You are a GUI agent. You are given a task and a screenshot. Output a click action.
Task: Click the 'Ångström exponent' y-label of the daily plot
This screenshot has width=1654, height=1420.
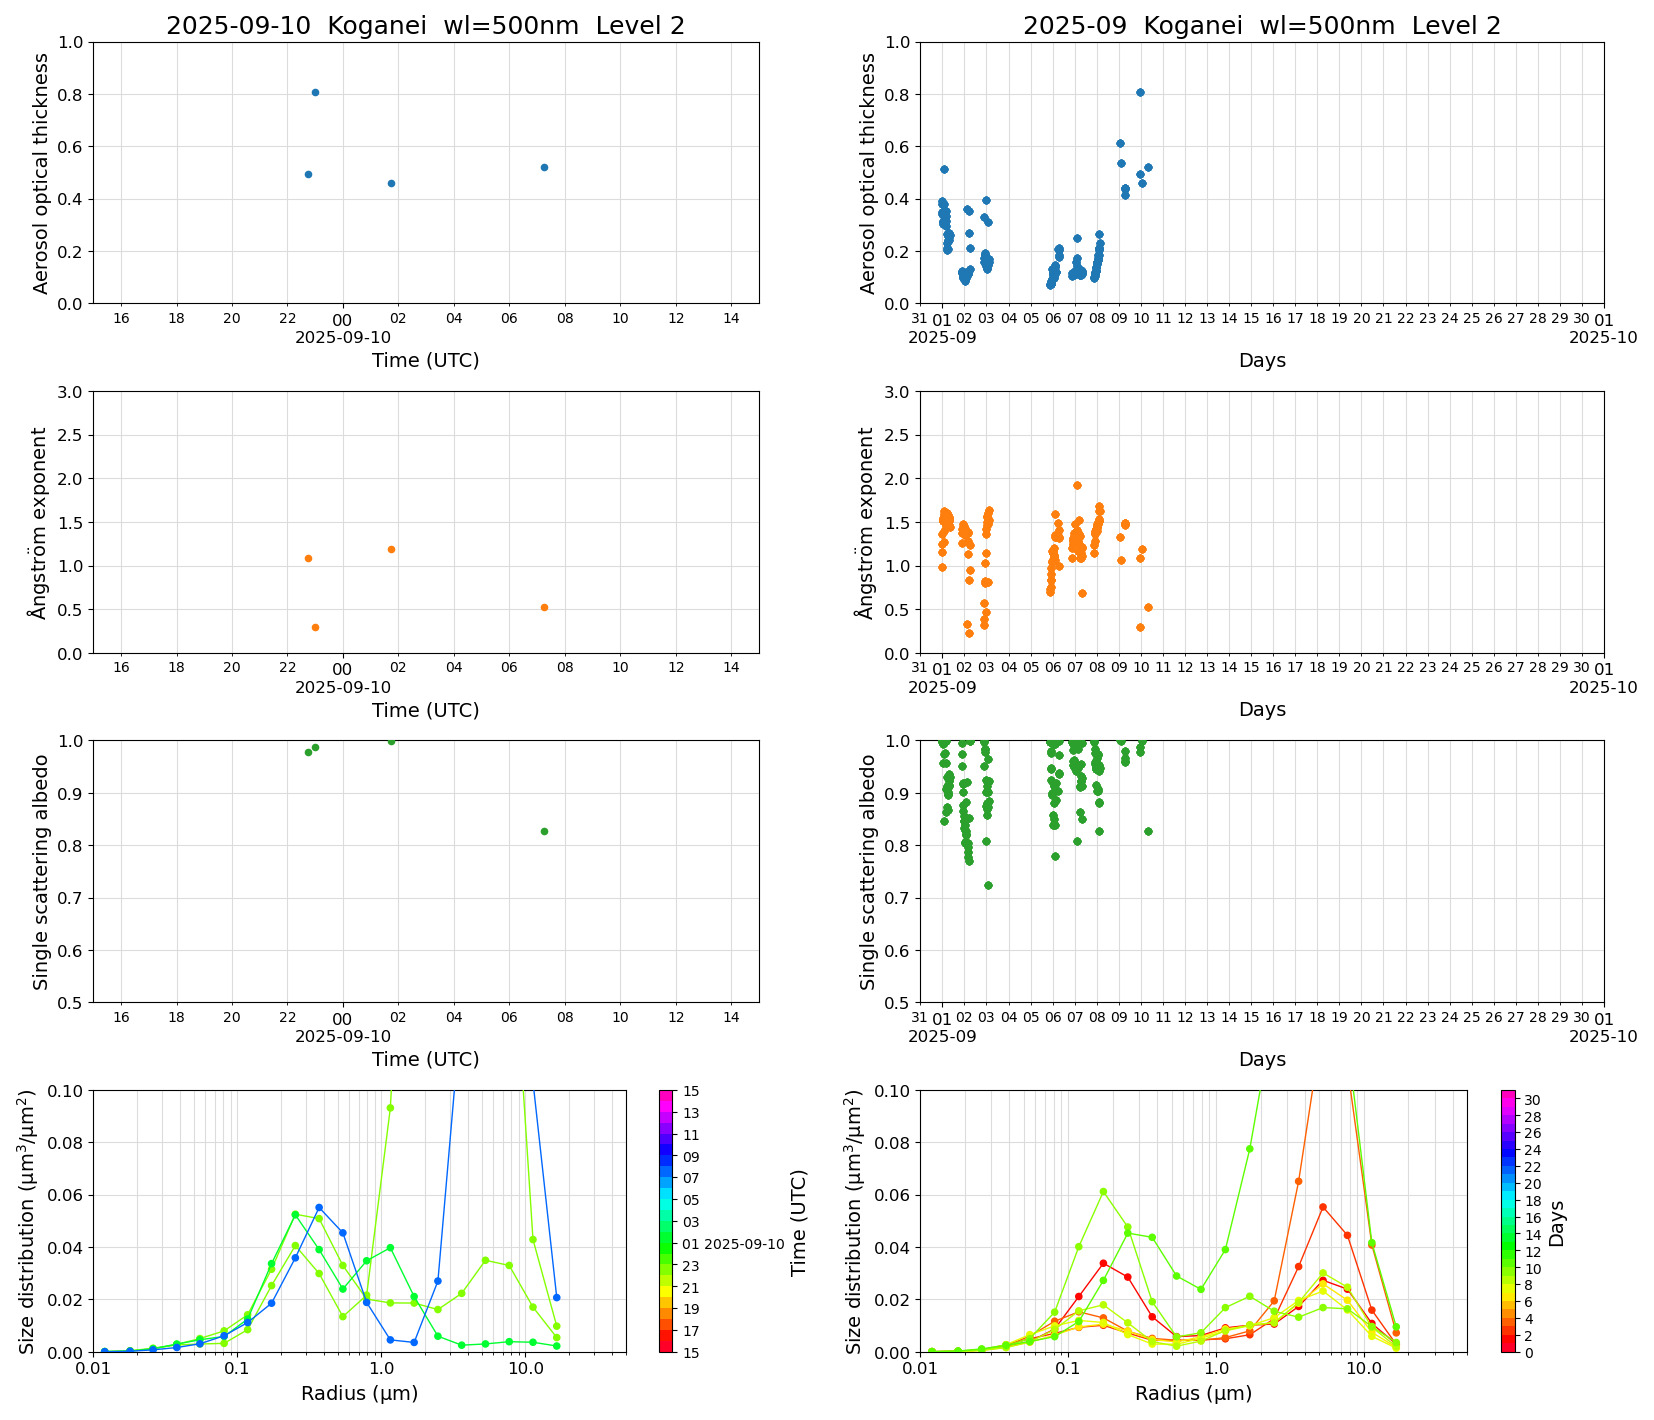(x=39, y=523)
